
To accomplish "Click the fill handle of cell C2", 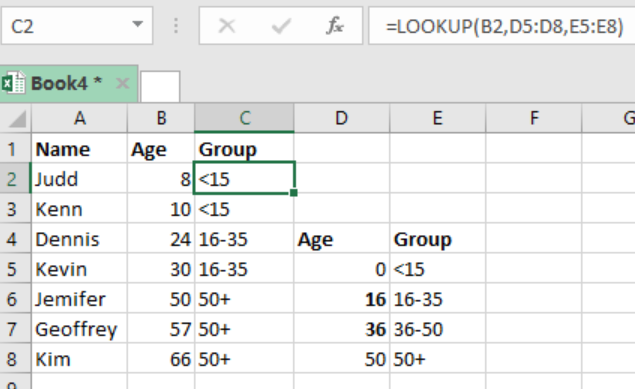I will point(294,193).
